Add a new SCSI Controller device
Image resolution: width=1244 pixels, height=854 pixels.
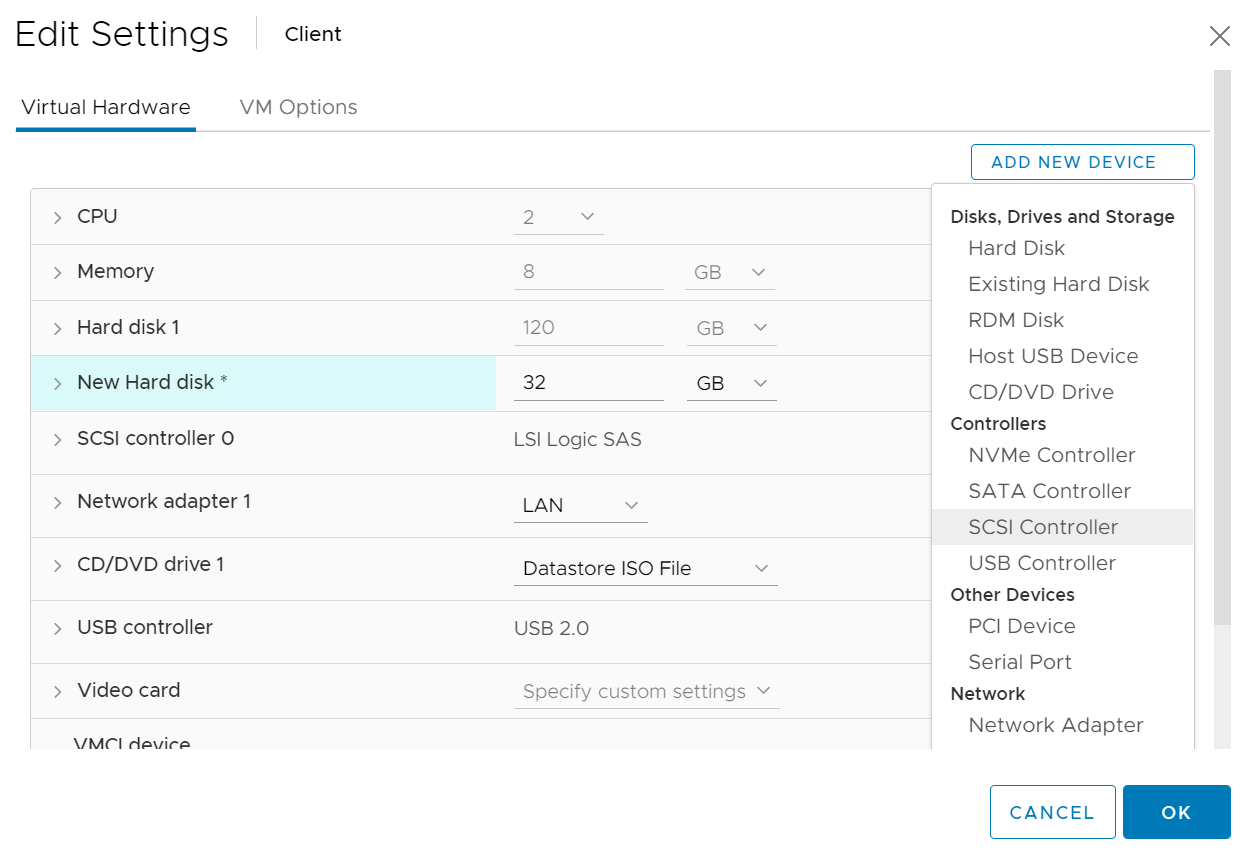click(1042, 527)
